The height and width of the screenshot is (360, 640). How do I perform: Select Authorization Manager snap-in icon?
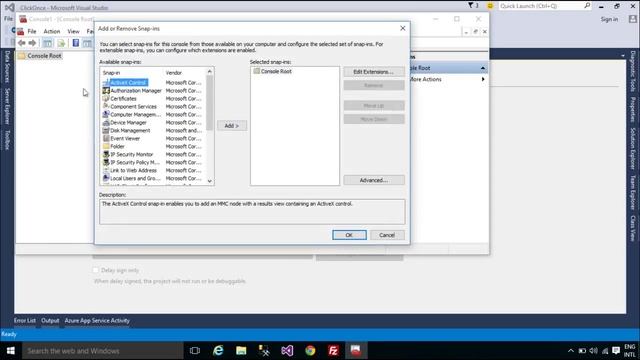[x=106, y=91]
